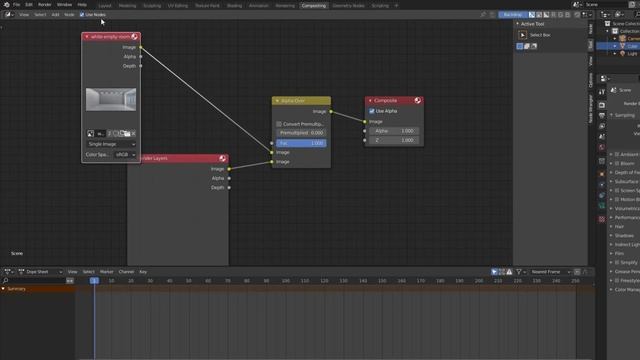Open the Output properties tab icon
Screen dimensions: 640x360
(602, 116)
